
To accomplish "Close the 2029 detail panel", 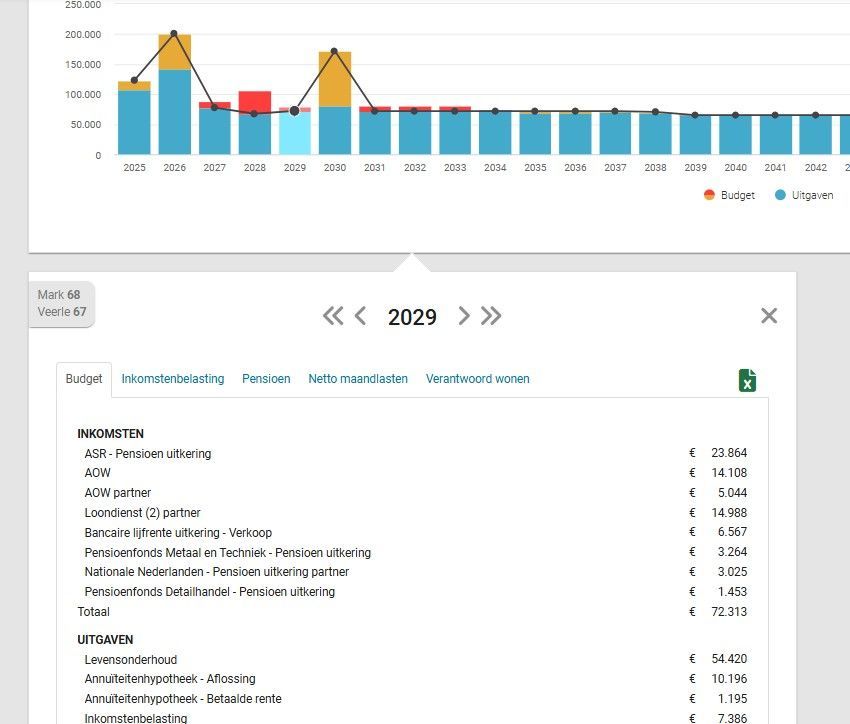I will pyautogui.click(x=769, y=316).
